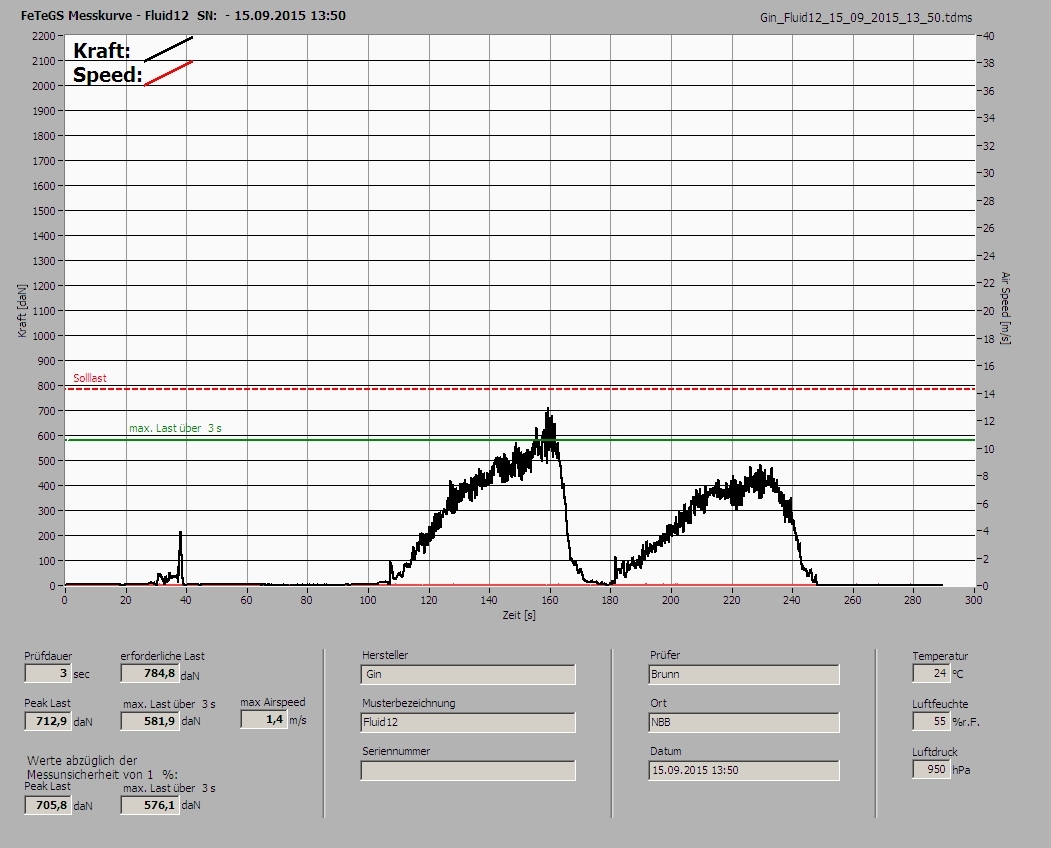Viewport: 1051px width, 848px height.
Task: Select the Luftdruck field showing 950
Action: tap(931, 770)
